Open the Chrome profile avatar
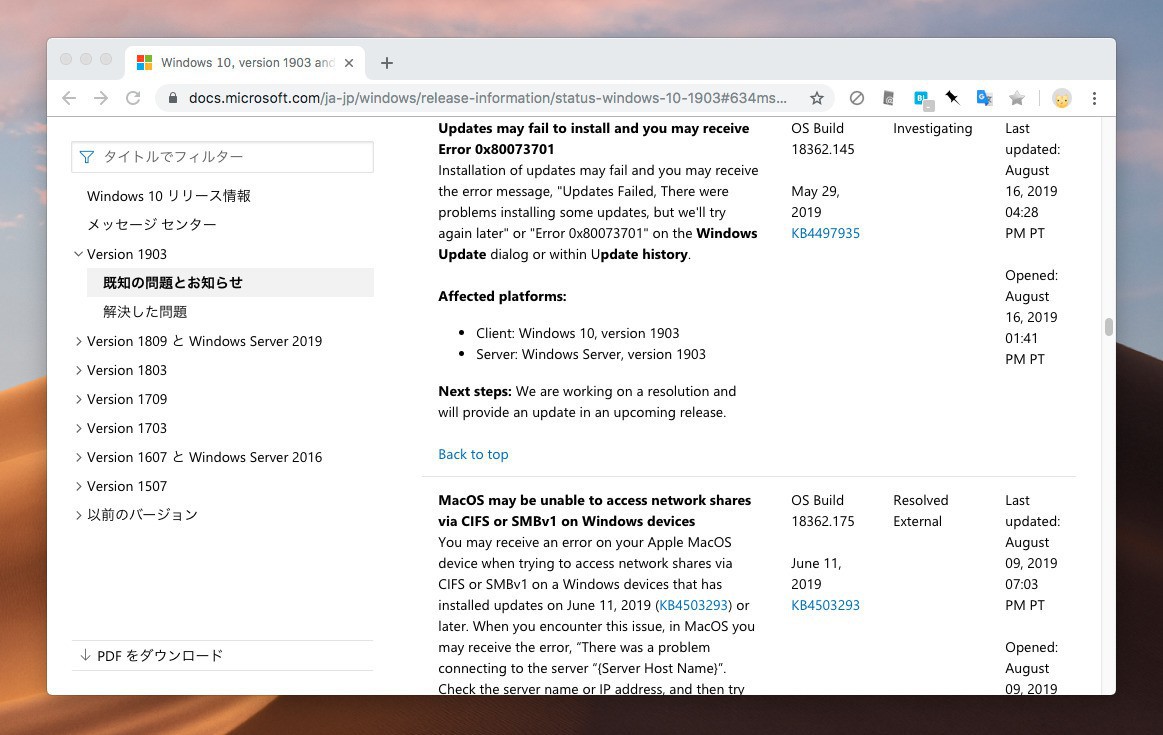 (1061, 98)
